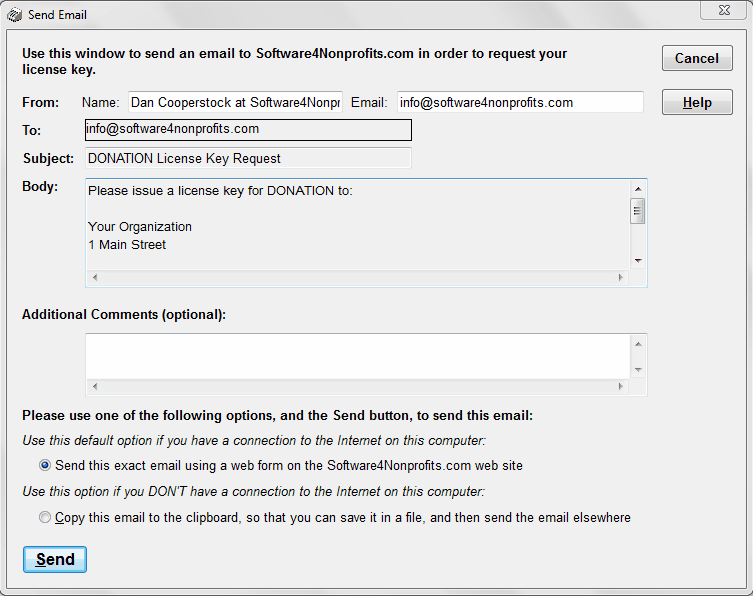Click the Comments scrollbar down arrow
Viewport: 753px width, 596px height.
pyautogui.click(x=638, y=370)
